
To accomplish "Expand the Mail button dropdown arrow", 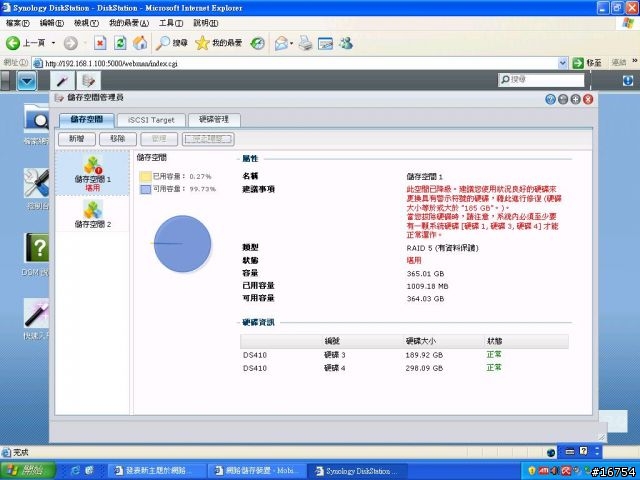I will click(x=291, y=43).
